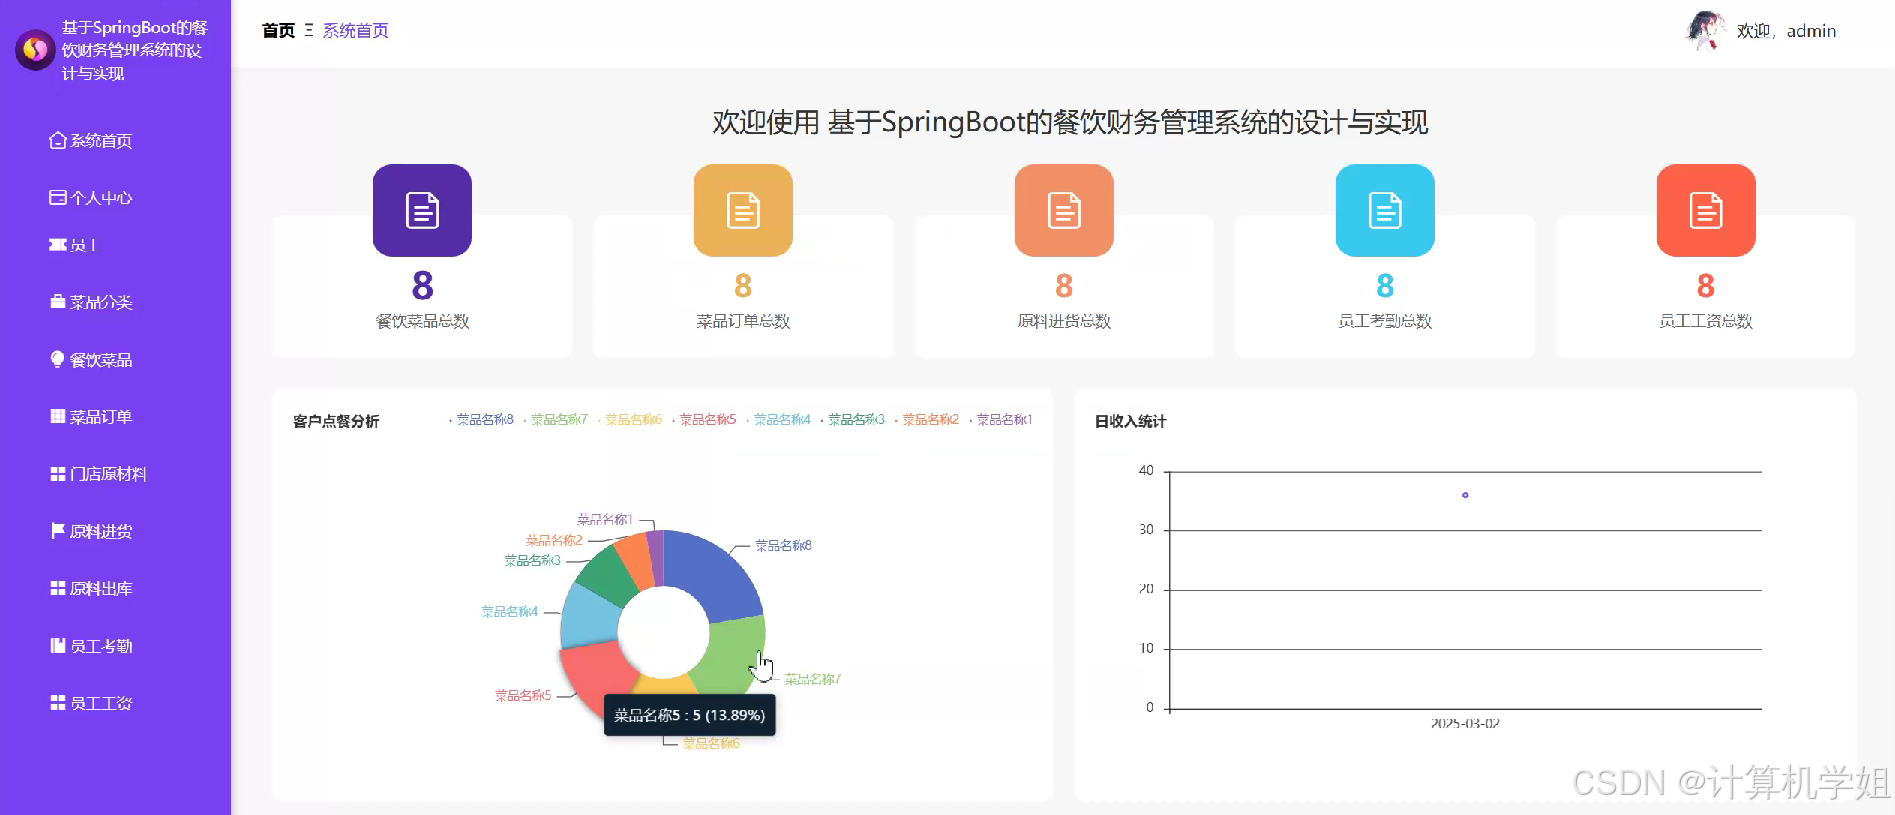Open the 菜品分类 menu item
The height and width of the screenshot is (815, 1895).
[100, 302]
